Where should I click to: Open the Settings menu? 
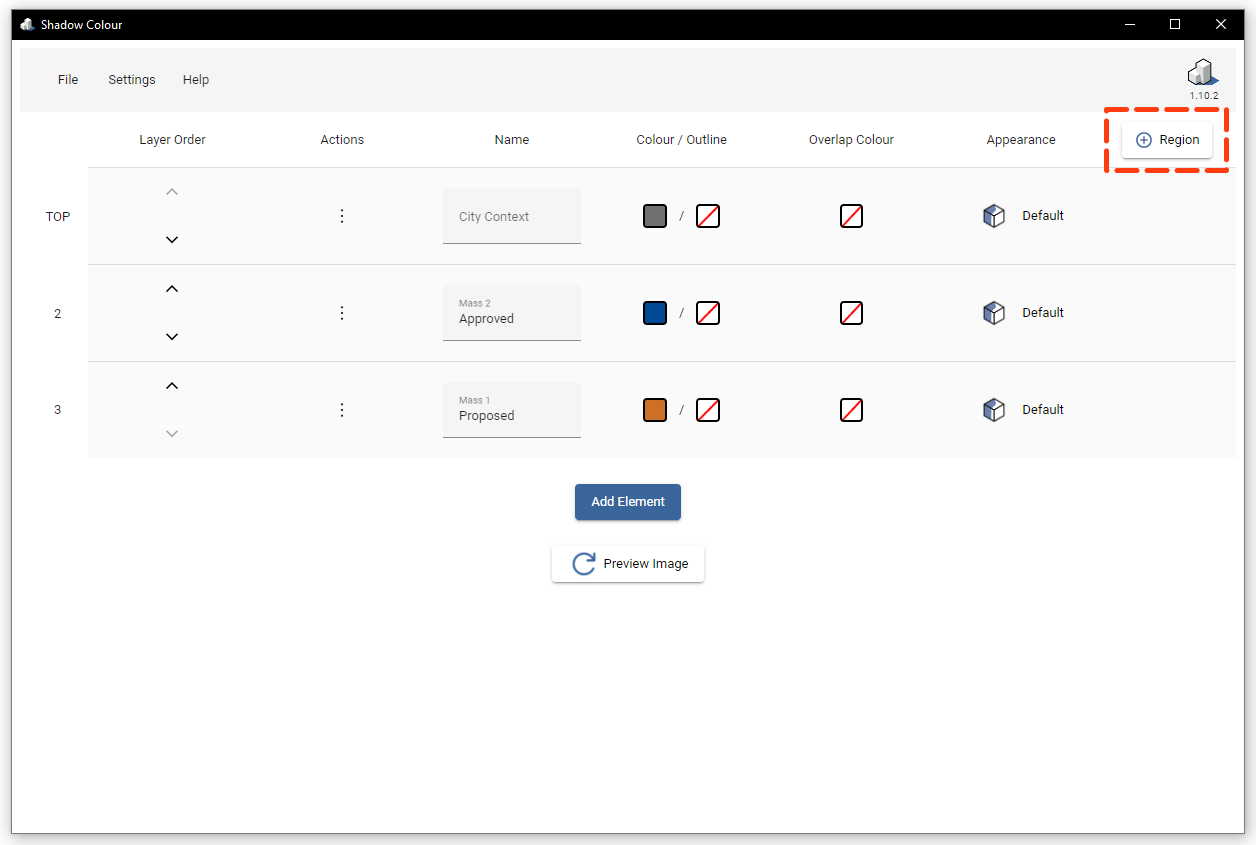[x=131, y=79]
